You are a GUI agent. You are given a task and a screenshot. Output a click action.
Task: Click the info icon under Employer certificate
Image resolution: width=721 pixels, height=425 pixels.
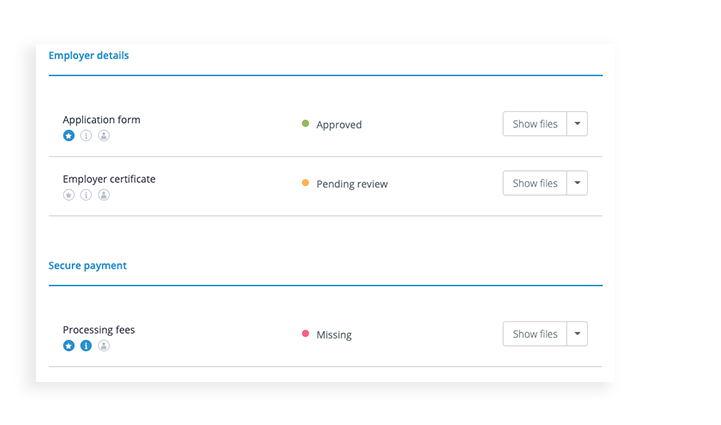(86, 195)
